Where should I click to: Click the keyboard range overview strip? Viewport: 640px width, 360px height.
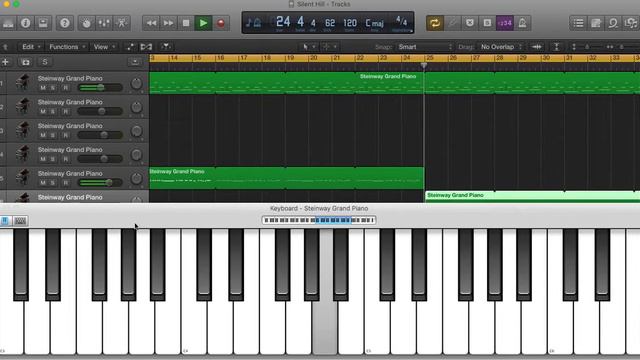tap(319, 220)
